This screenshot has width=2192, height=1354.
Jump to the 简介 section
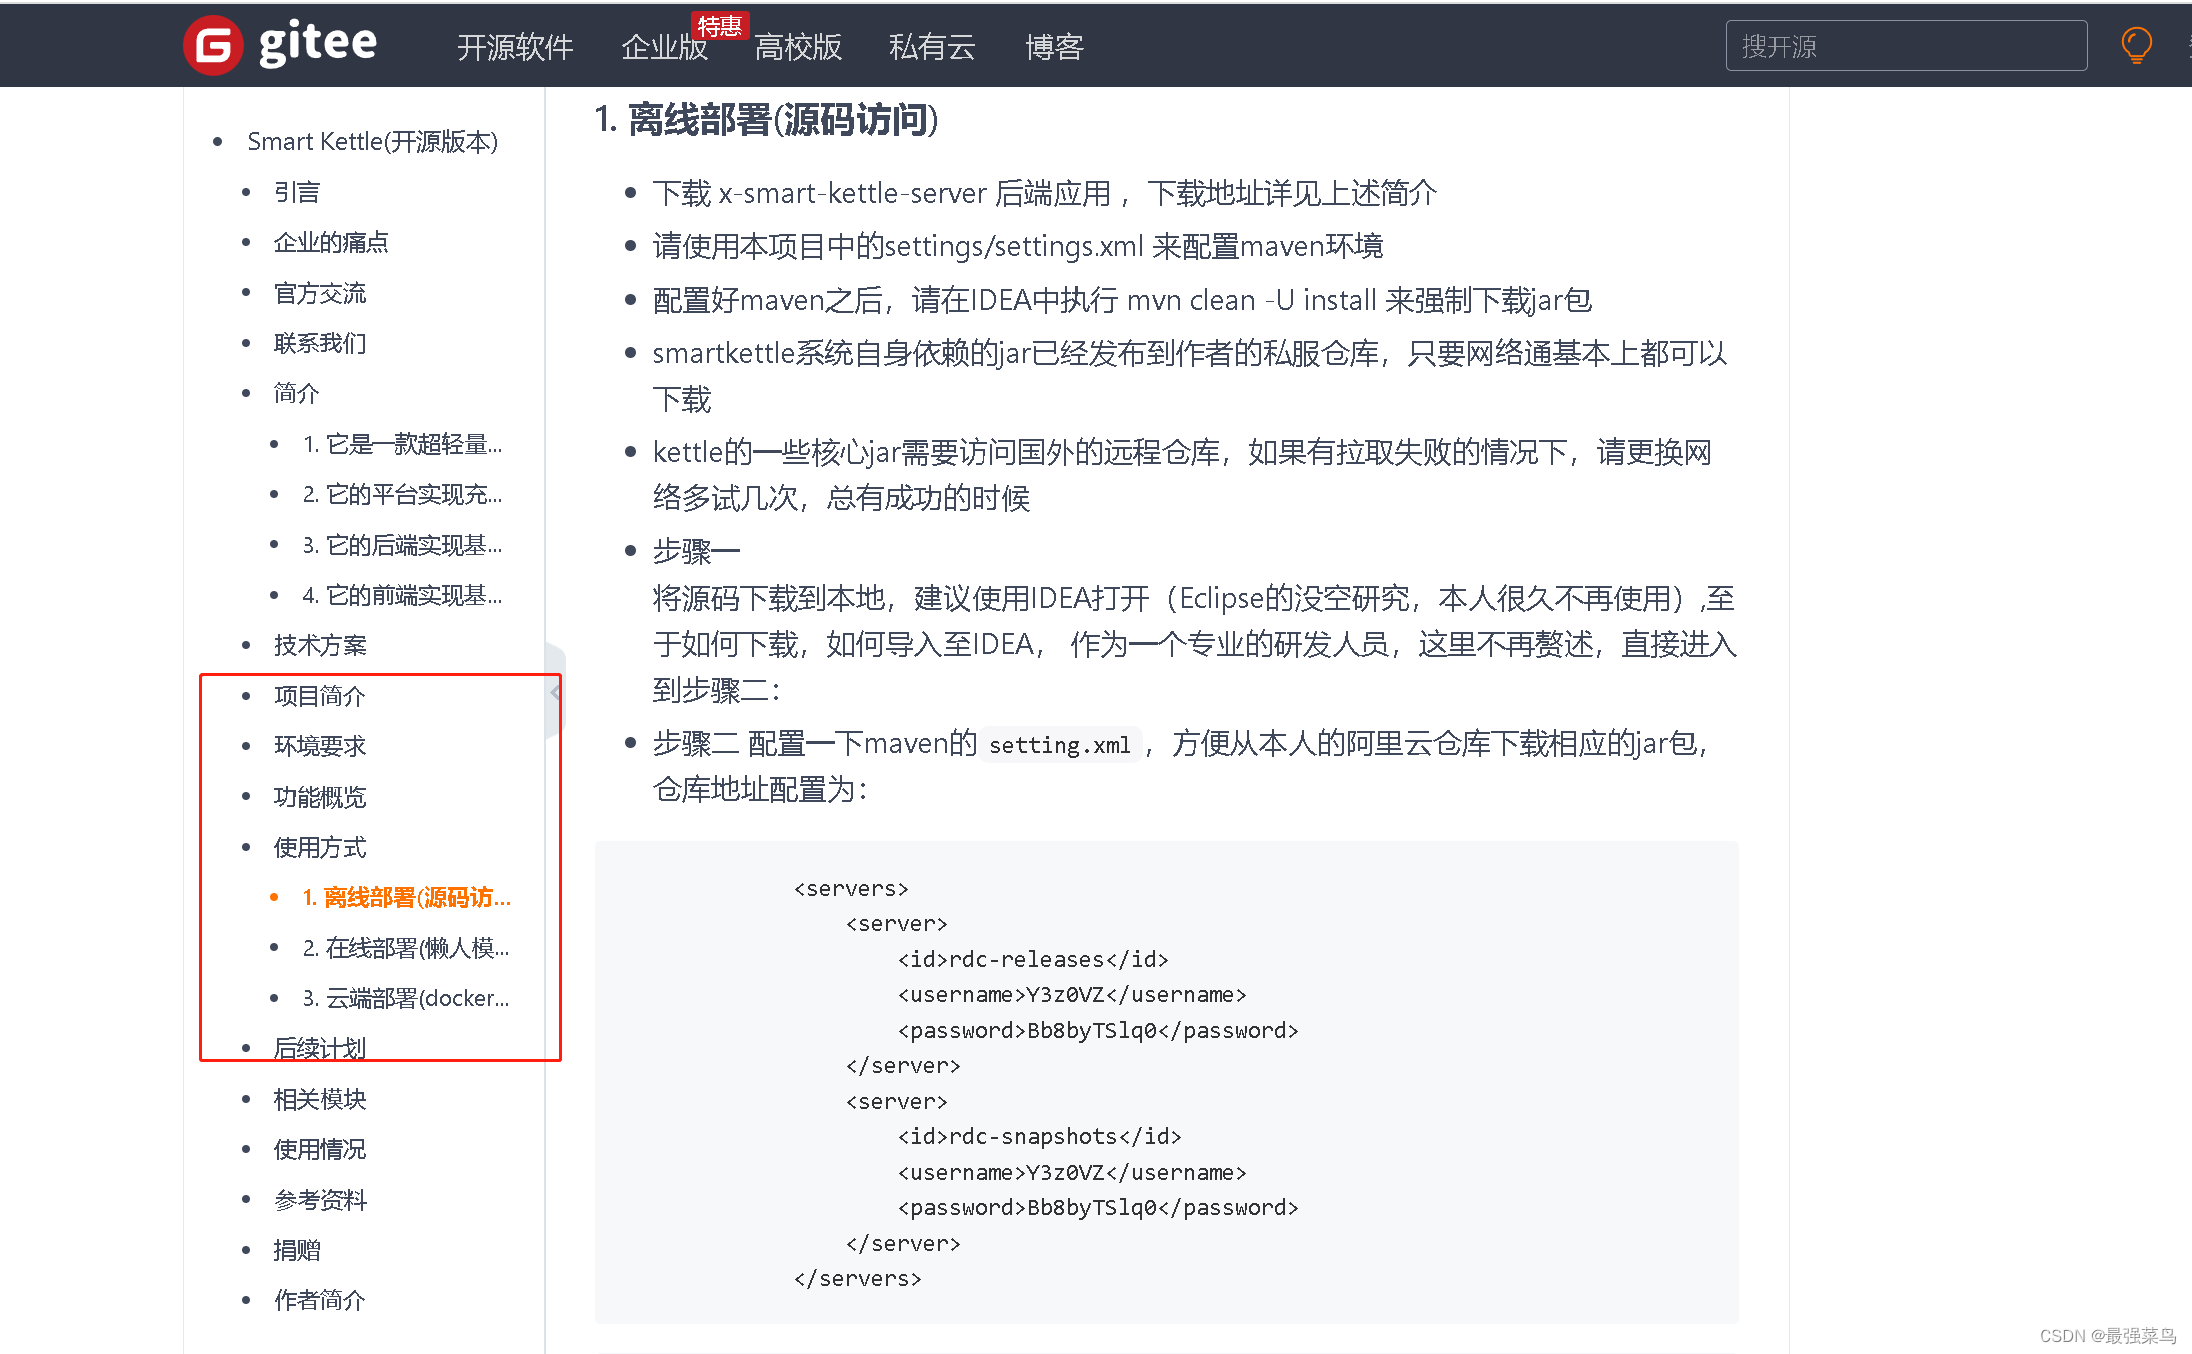[x=297, y=393]
